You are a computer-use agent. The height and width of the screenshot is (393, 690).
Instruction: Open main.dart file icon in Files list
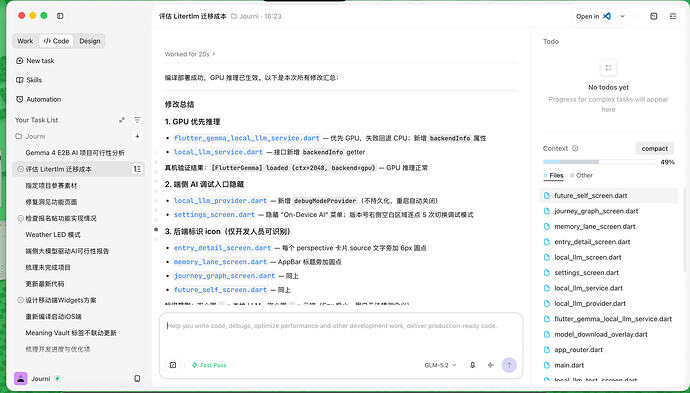tap(547, 365)
